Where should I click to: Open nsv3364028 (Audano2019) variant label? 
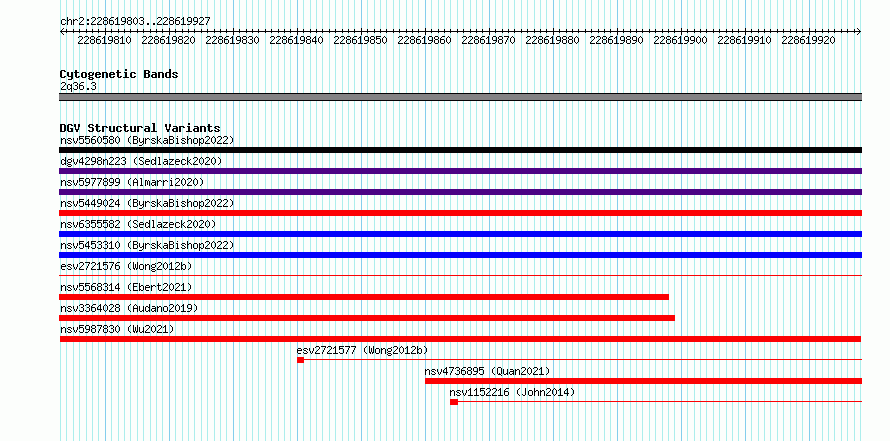pos(129,308)
